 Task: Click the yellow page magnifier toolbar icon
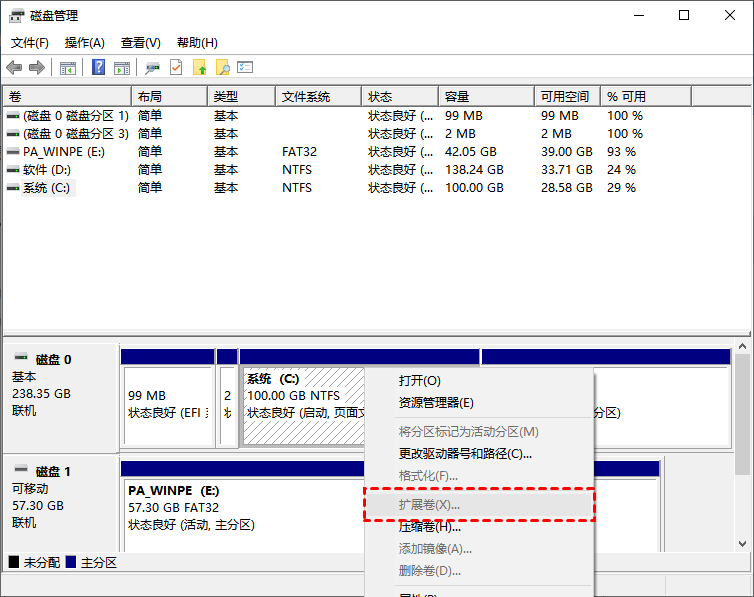(x=223, y=67)
